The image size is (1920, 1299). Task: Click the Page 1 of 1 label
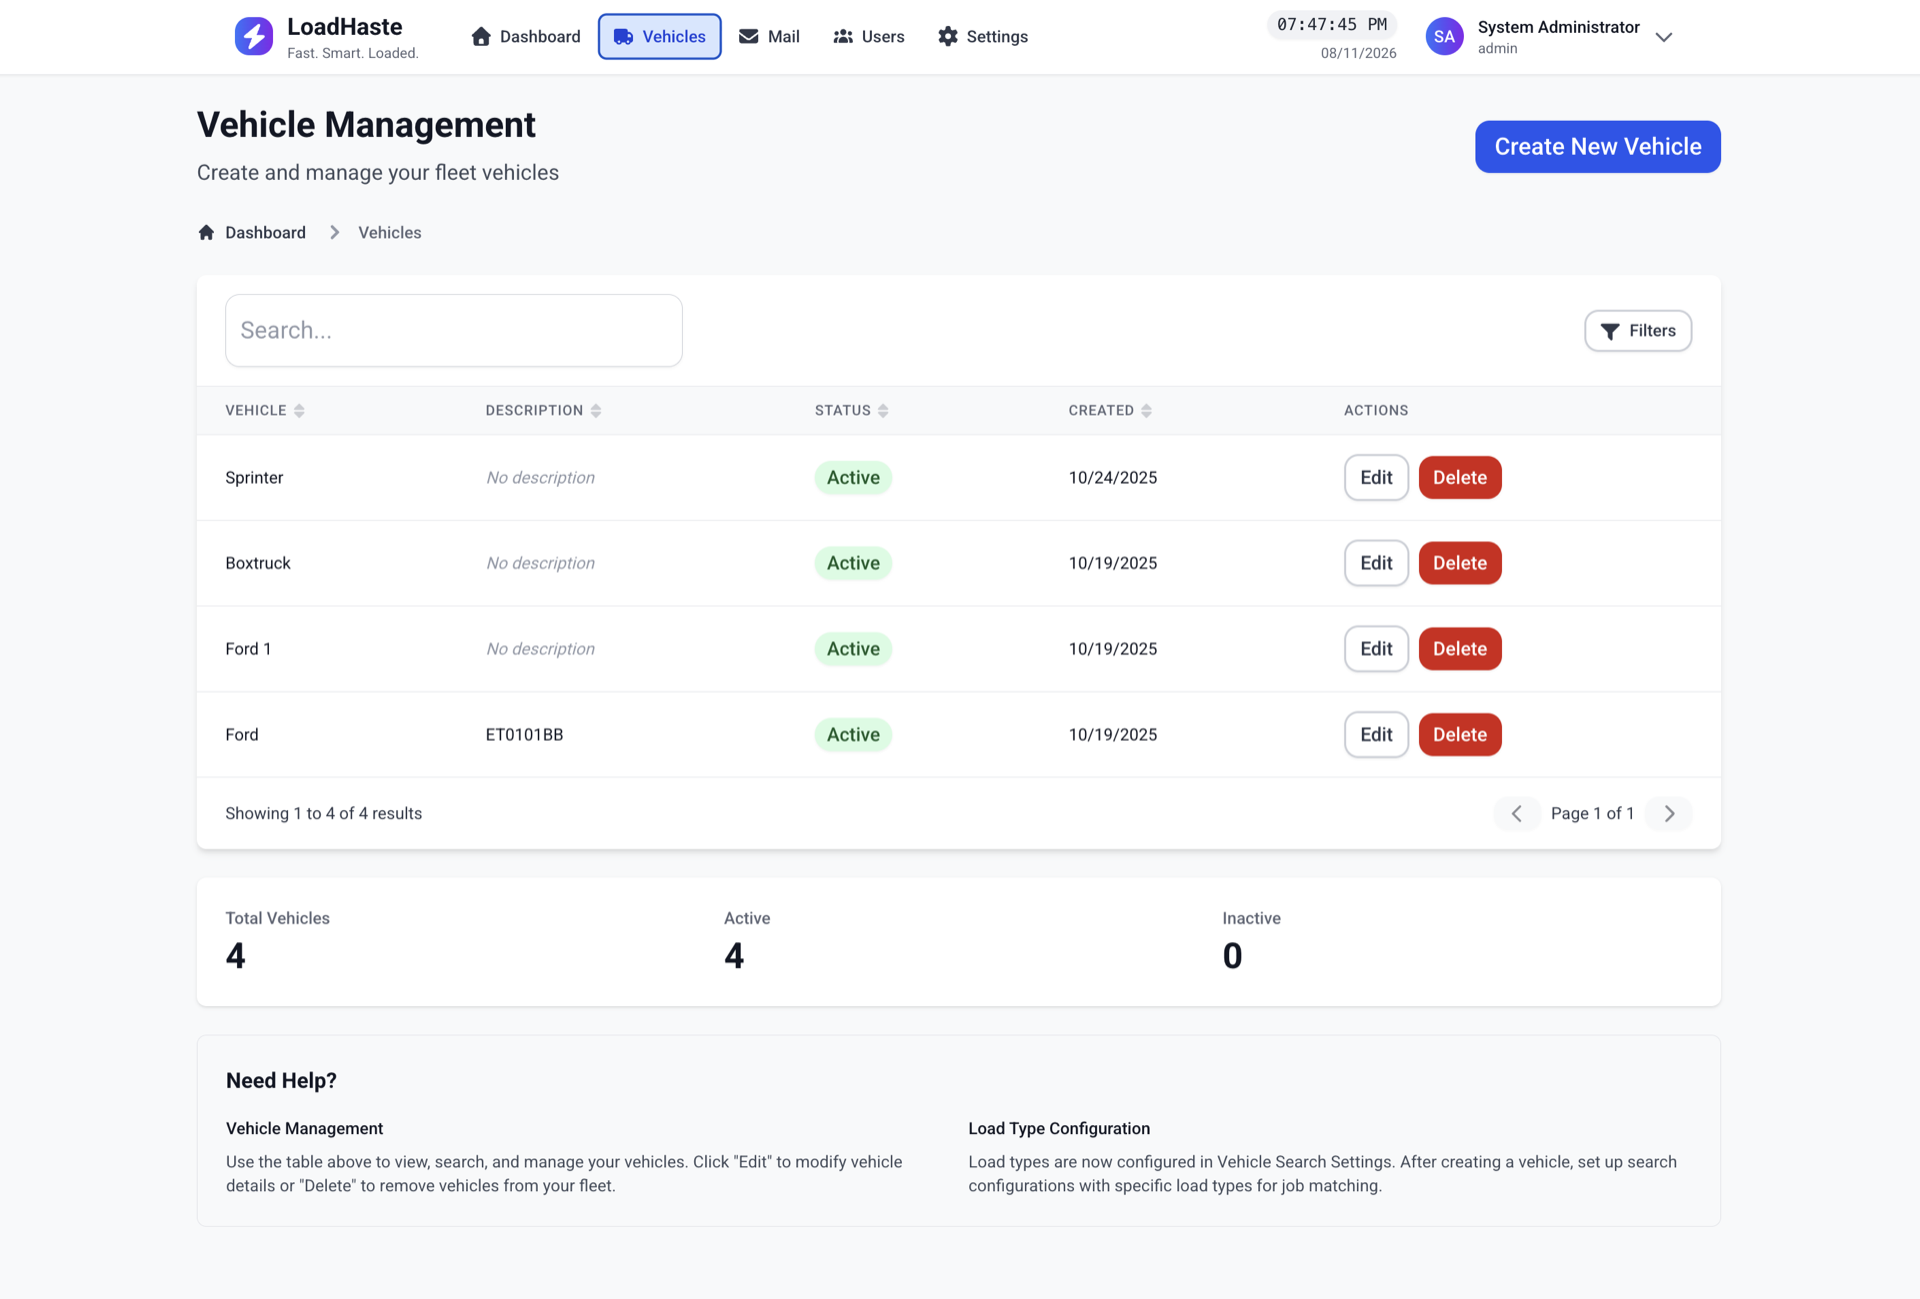[1592, 814]
